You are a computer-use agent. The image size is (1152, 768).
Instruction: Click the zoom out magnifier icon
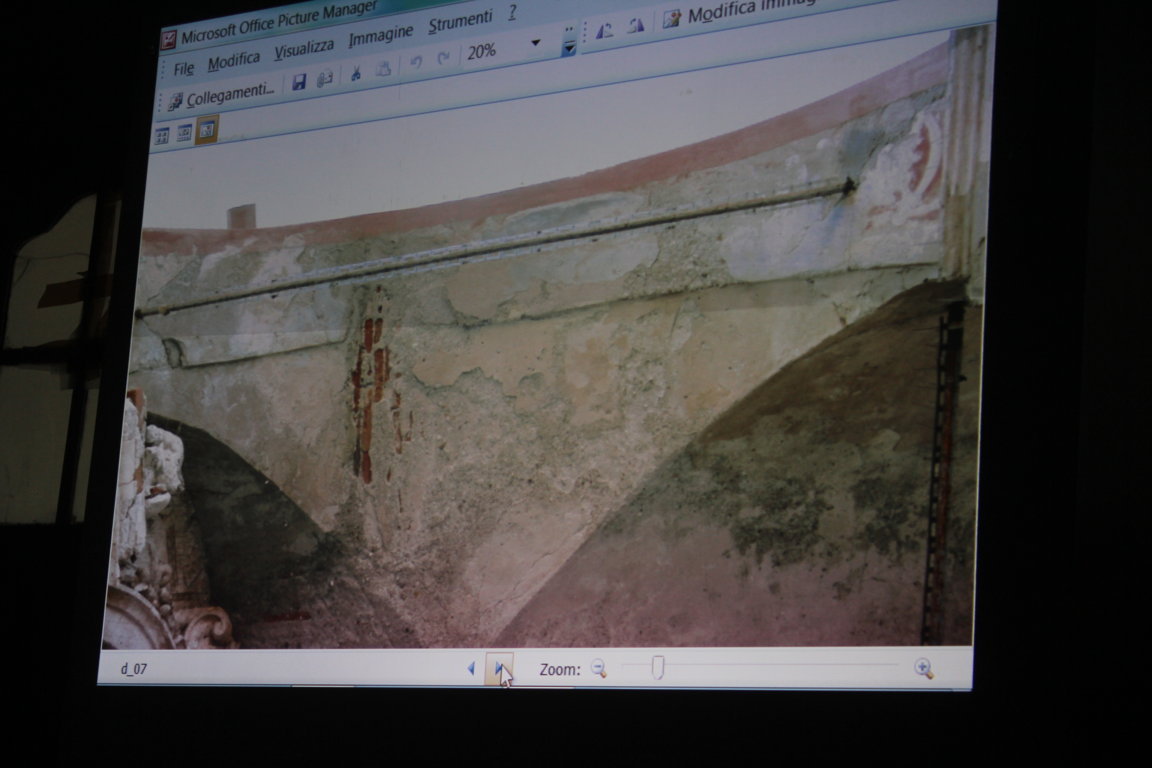click(599, 669)
